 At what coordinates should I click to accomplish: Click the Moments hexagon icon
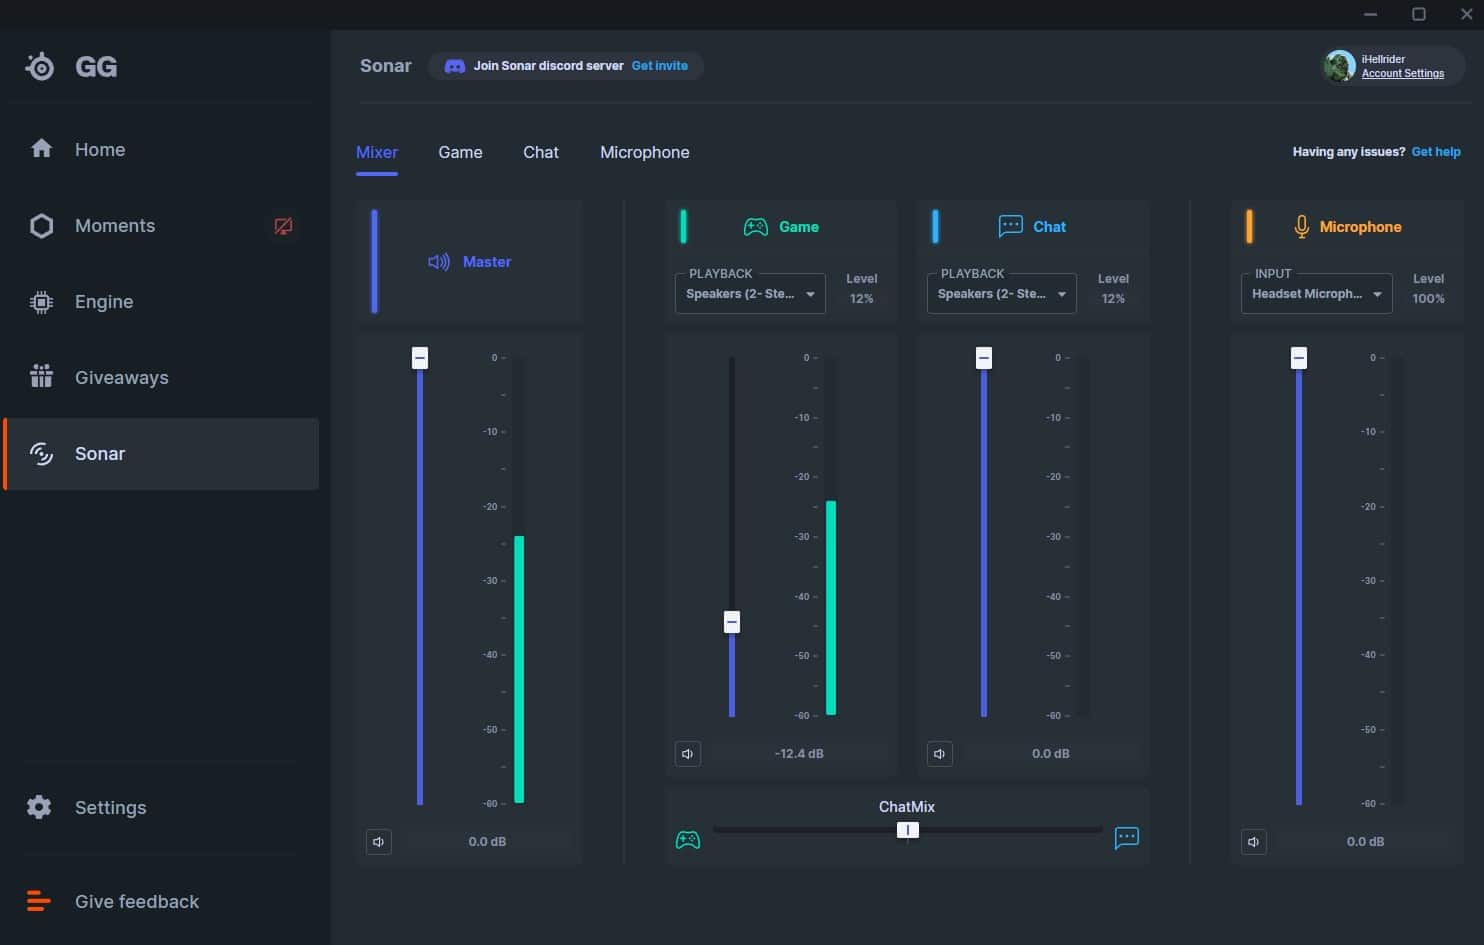(41, 226)
